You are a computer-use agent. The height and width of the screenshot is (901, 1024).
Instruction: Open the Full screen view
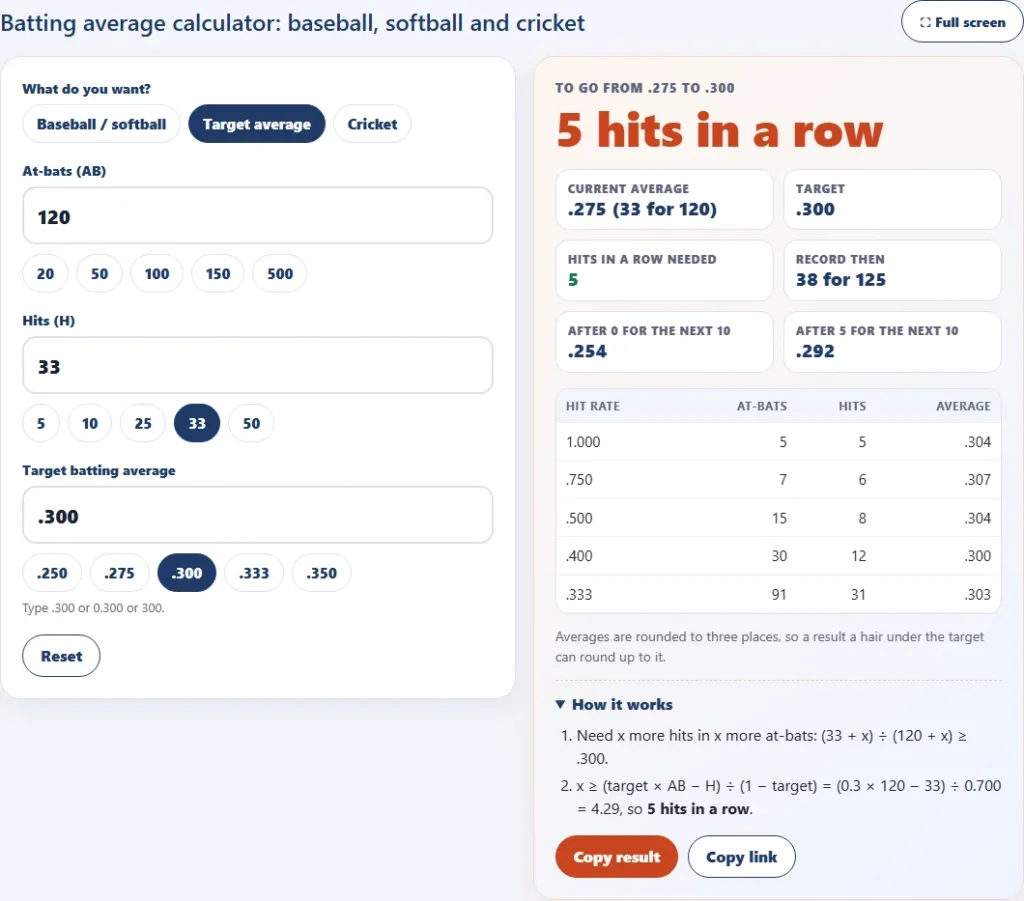coord(962,22)
